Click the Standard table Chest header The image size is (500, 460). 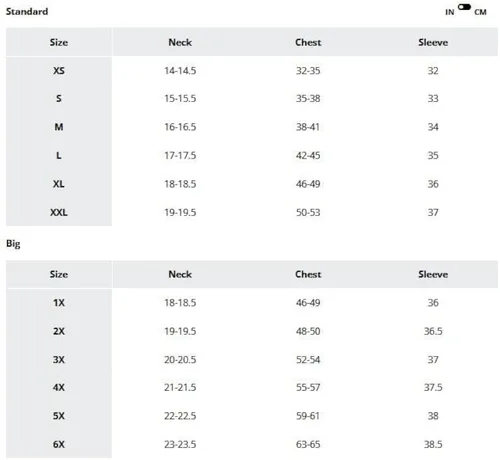[308, 42]
